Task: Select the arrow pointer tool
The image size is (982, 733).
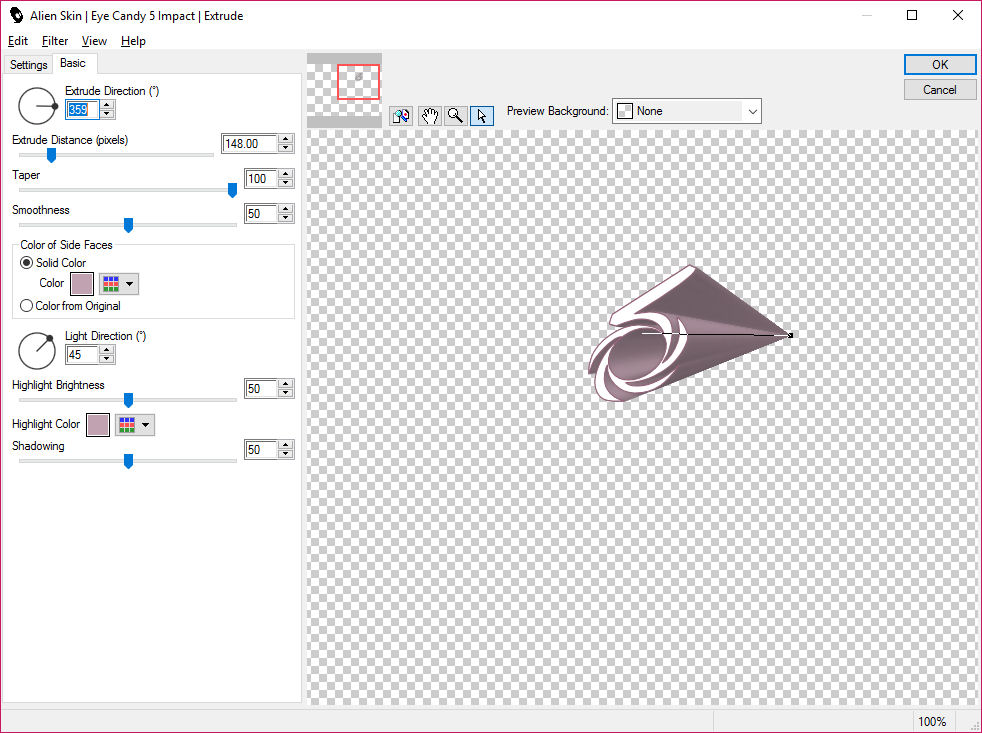Action: [482, 116]
